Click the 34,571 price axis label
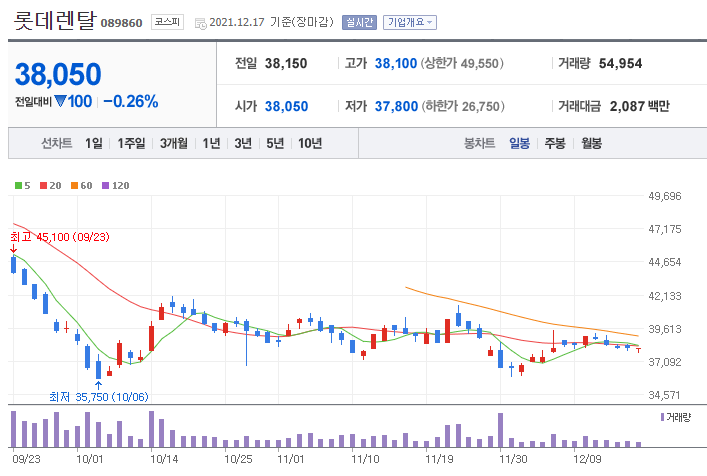This screenshot has height=476, width=707. click(x=665, y=395)
